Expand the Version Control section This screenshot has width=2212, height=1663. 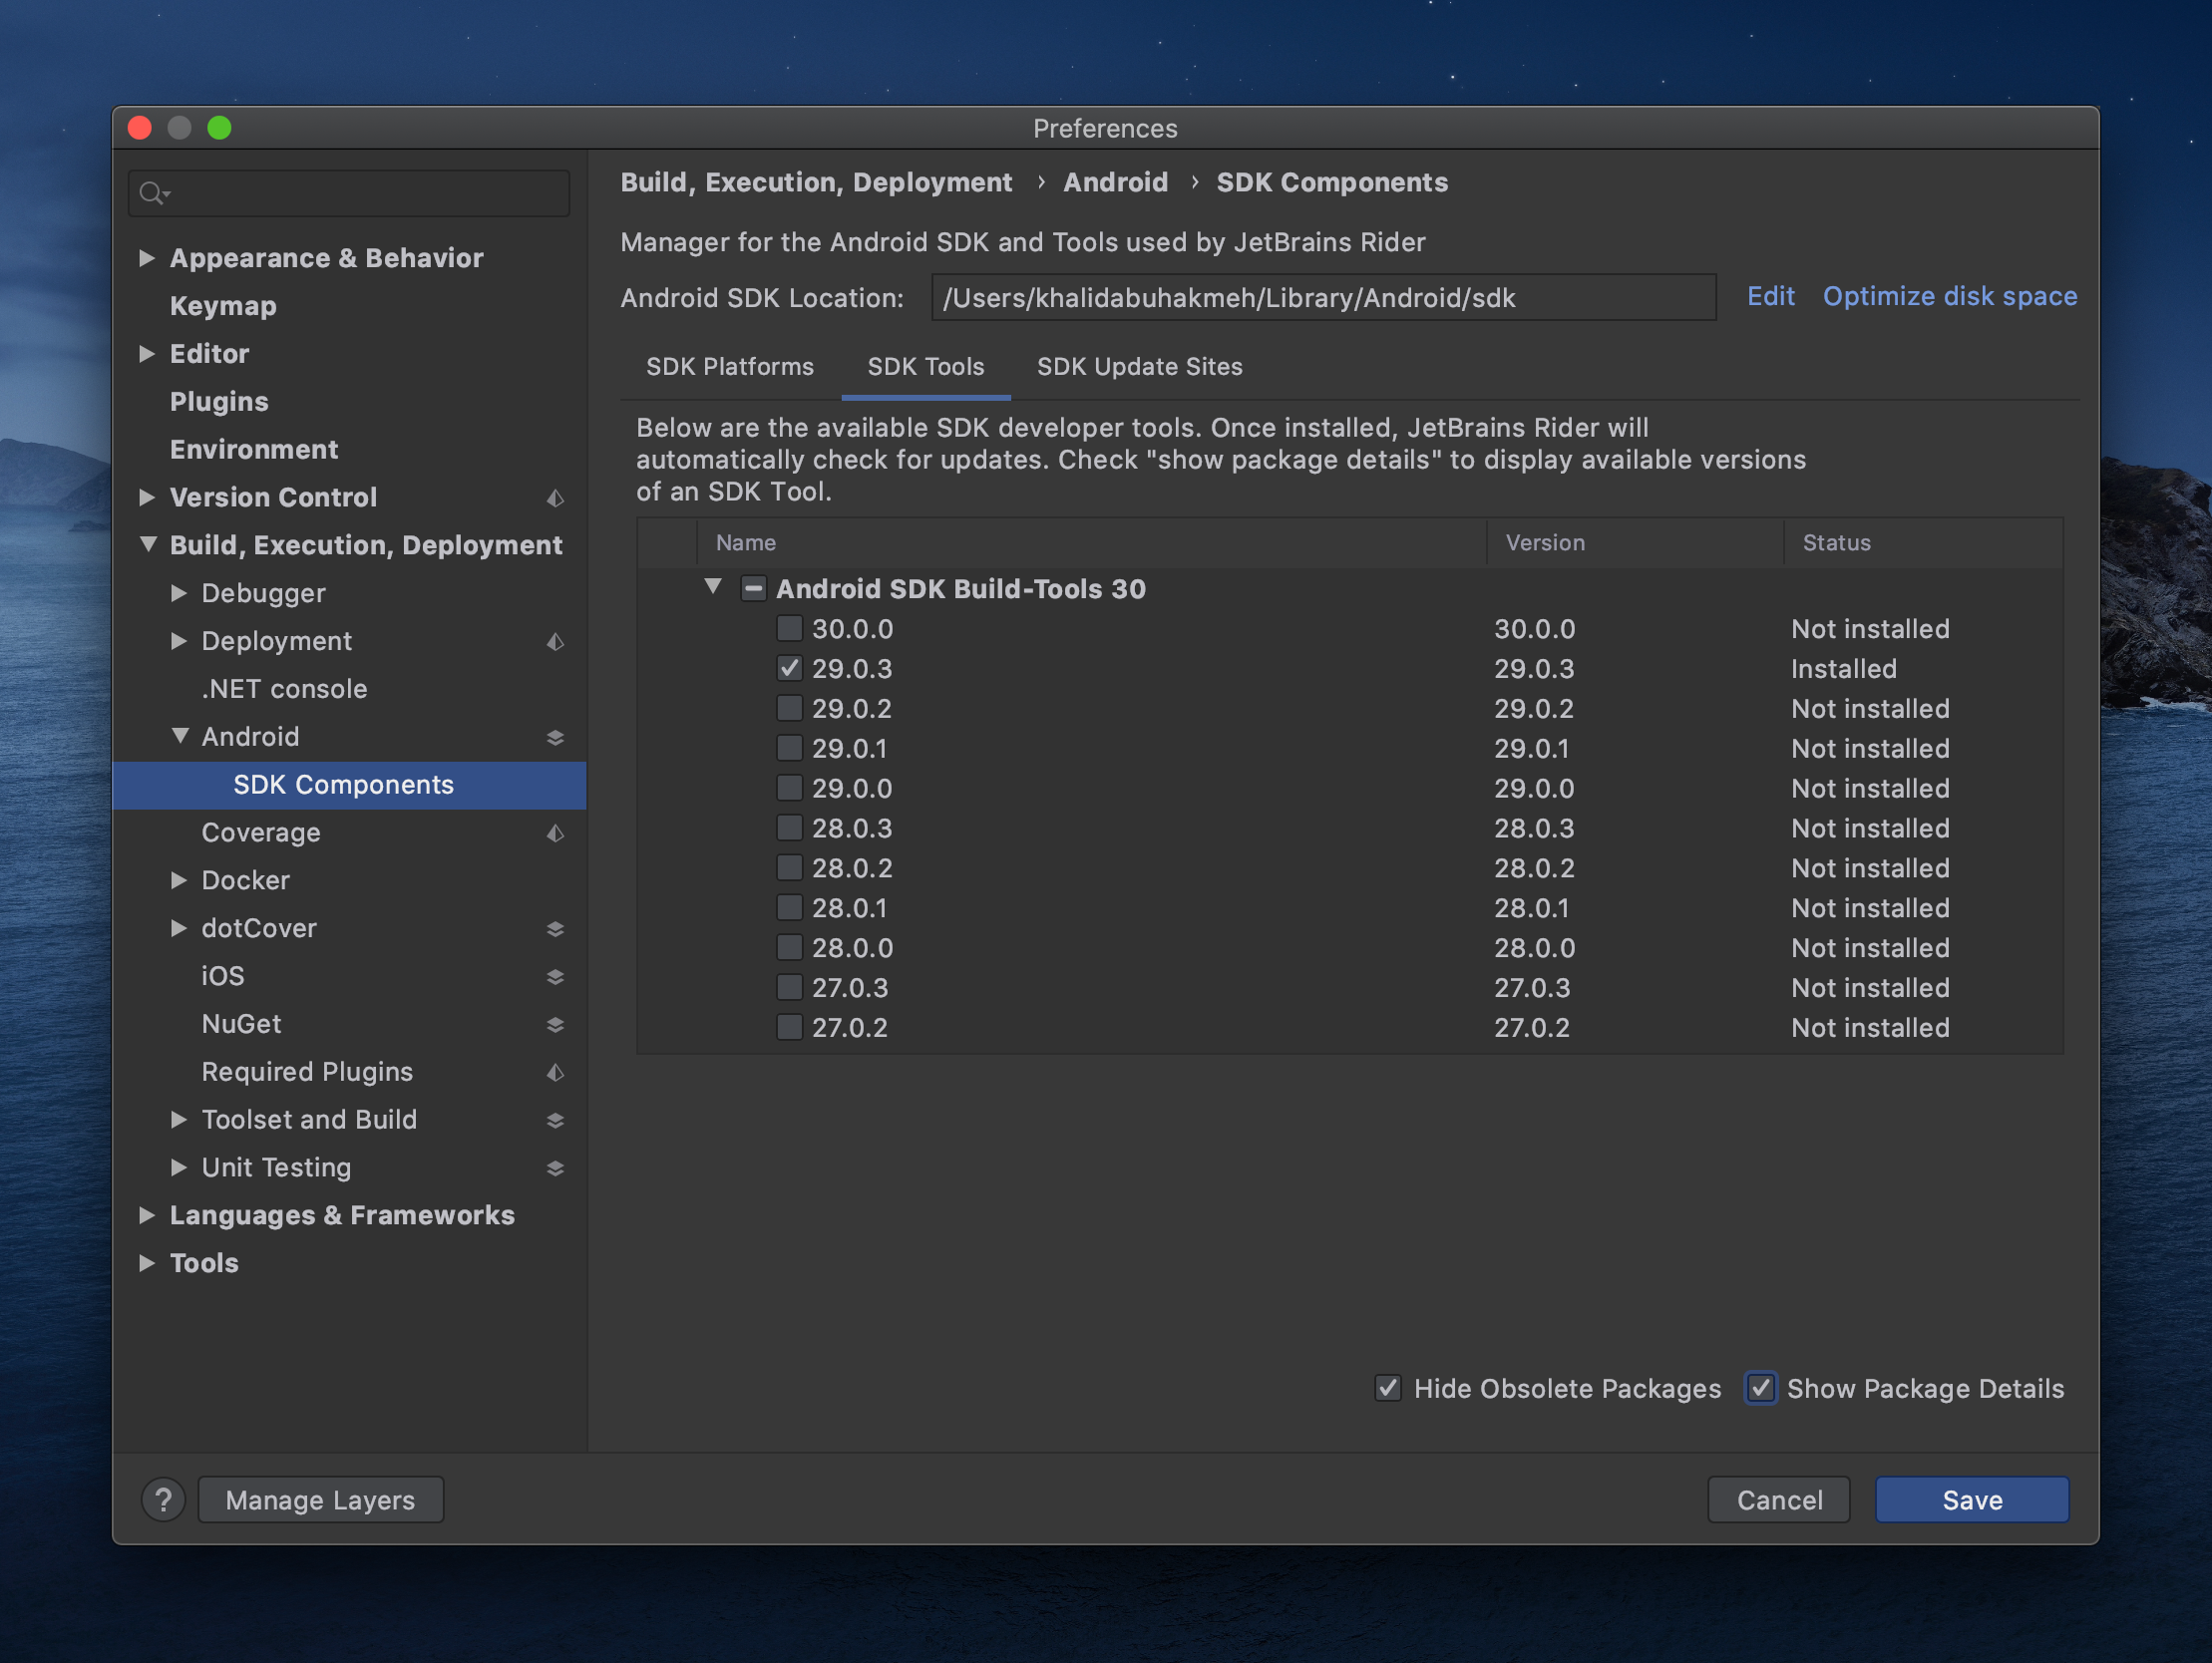[x=147, y=497]
